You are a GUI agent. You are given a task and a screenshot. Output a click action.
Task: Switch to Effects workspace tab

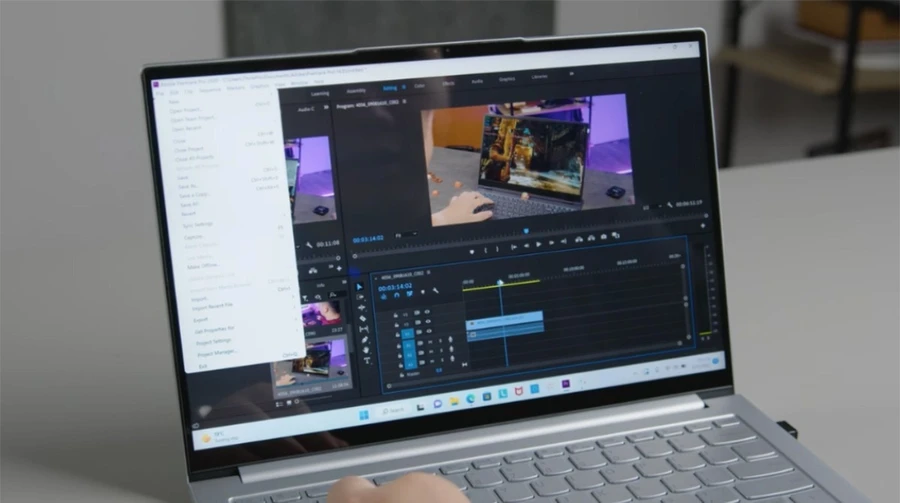pos(448,83)
